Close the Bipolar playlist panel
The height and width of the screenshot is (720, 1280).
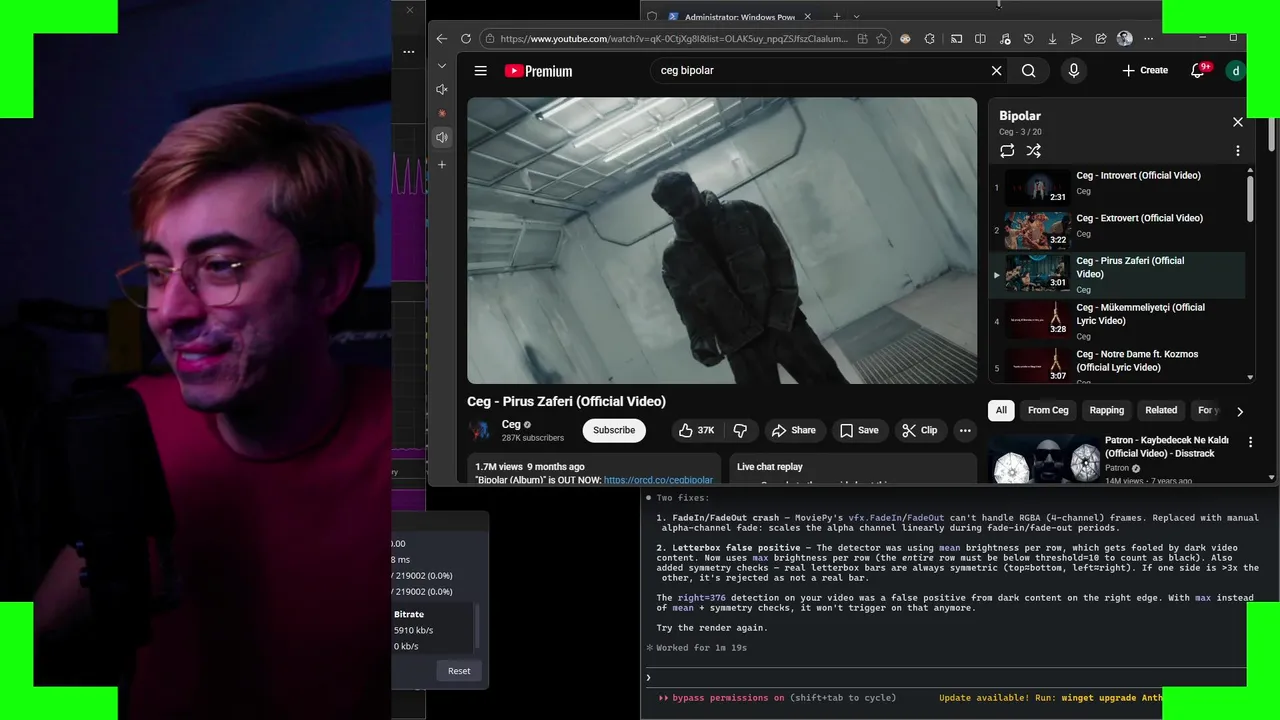1238,122
